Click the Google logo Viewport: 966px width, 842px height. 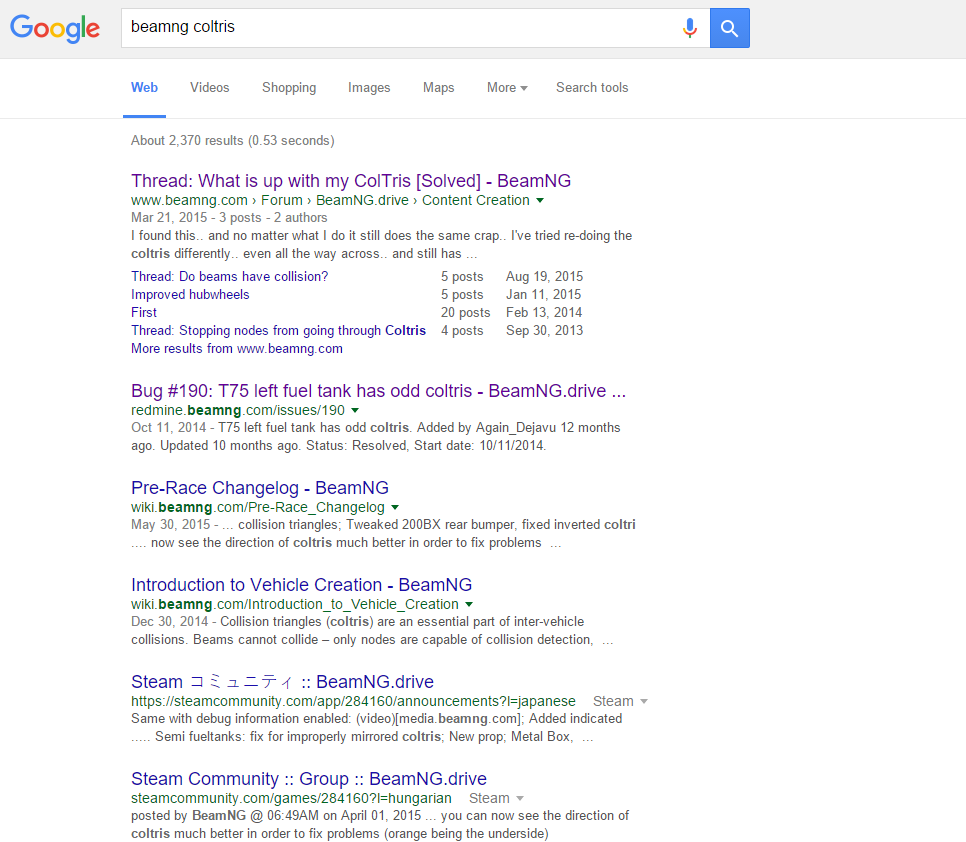(55, 28)
